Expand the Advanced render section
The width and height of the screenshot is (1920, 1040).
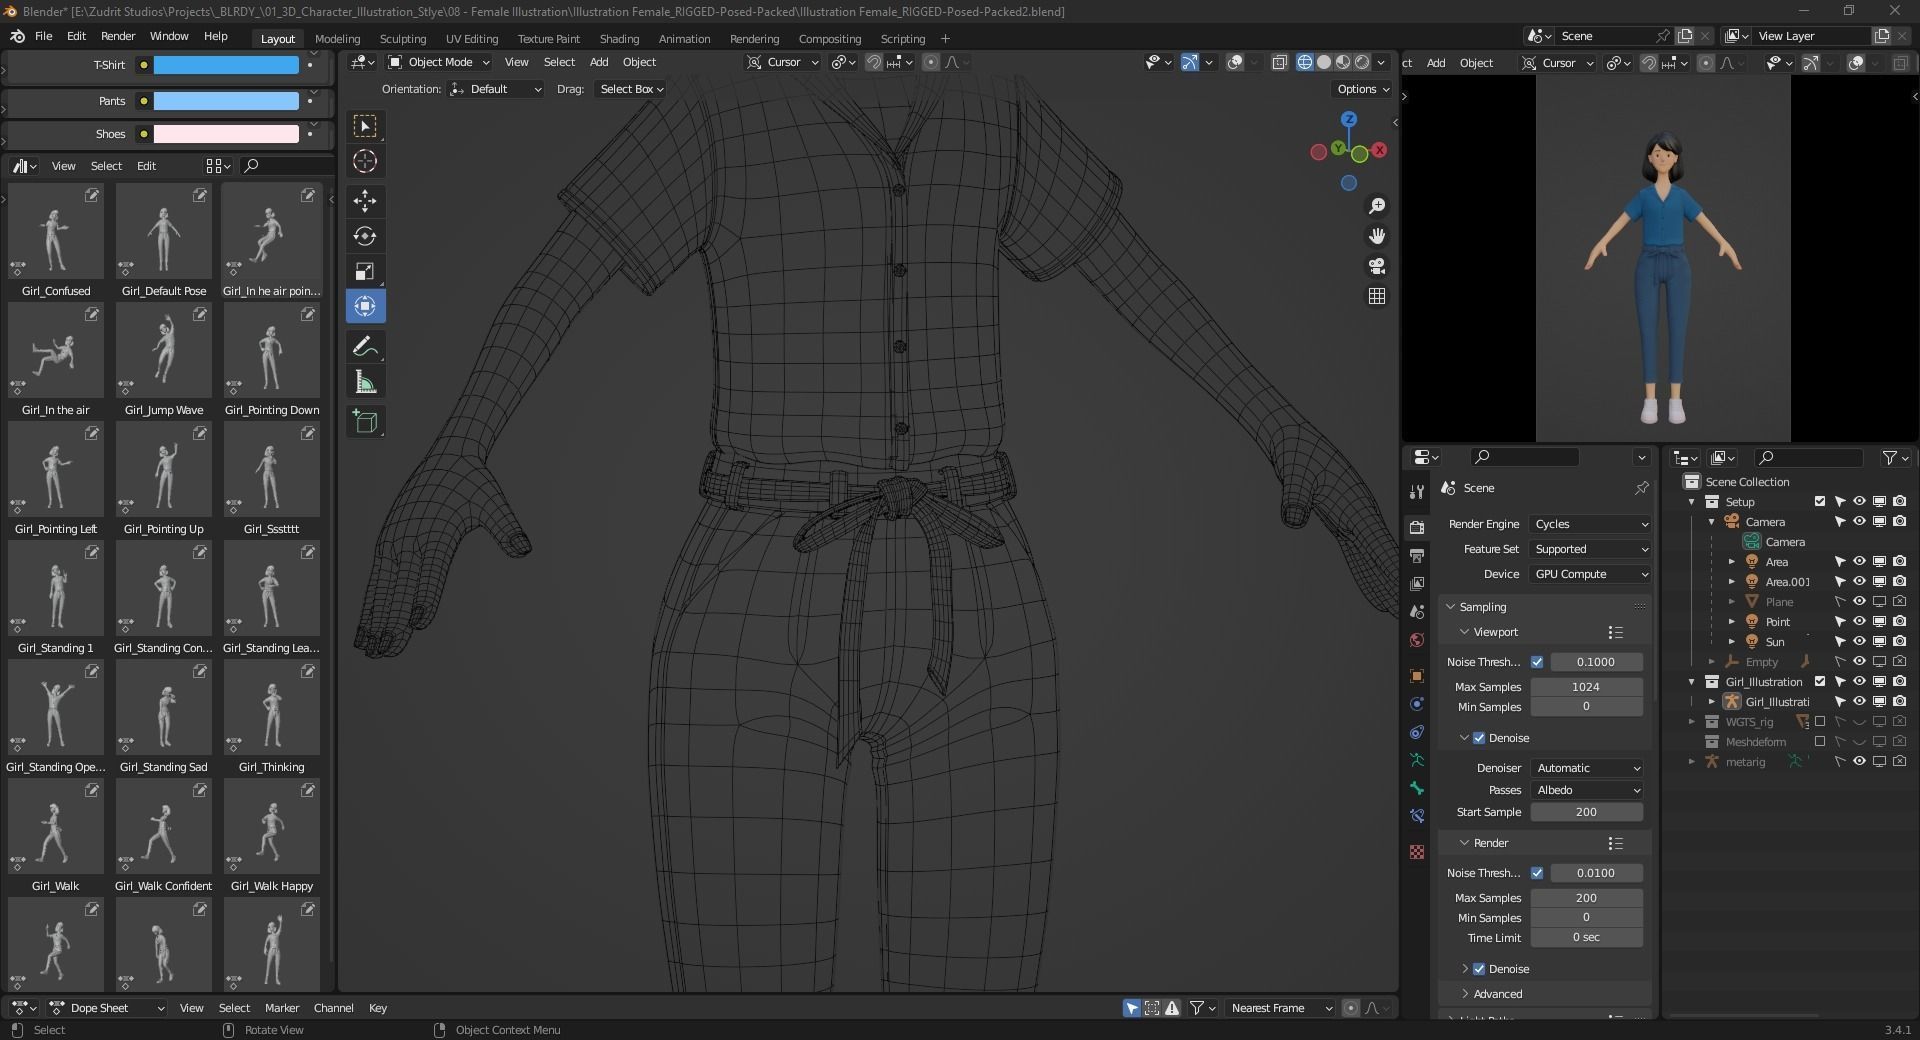[x=1497, y=994]
